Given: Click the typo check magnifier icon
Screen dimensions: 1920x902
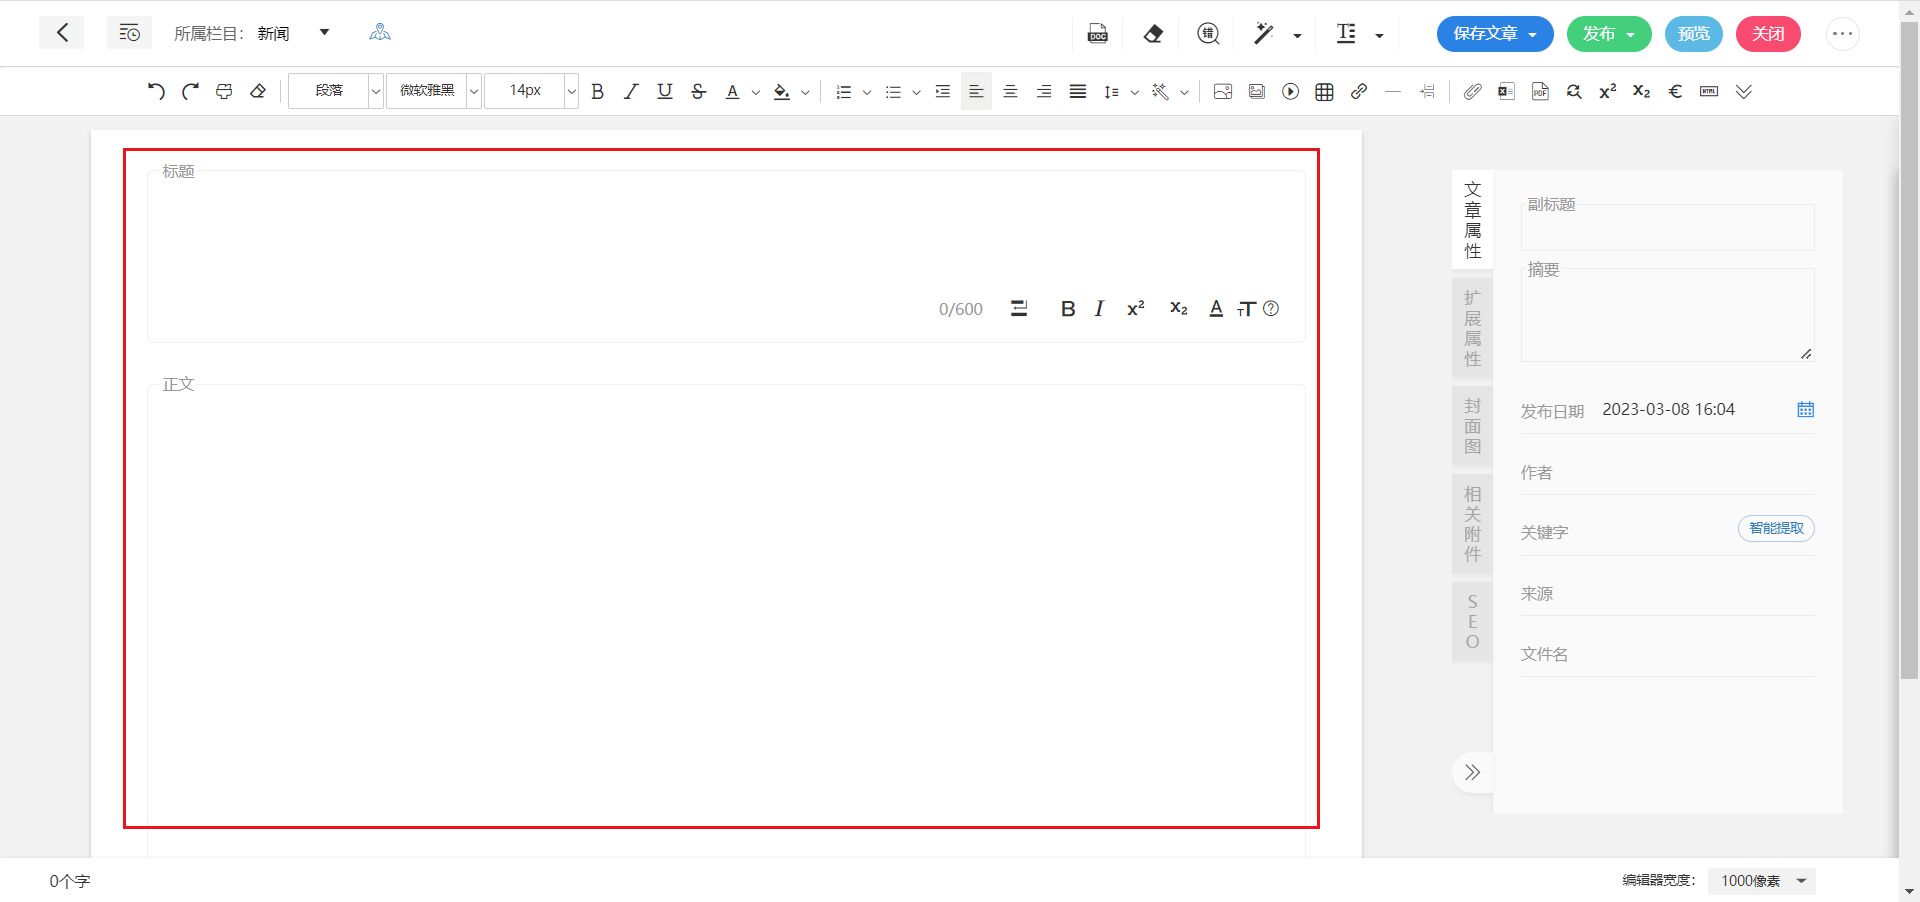Looking at the screenshot, I should pos(1208,34).
